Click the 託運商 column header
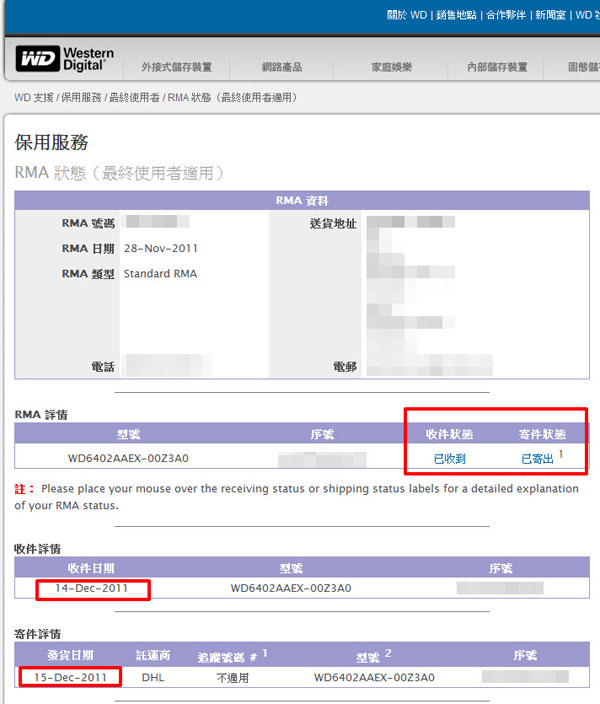The width and height of the screenshot is (600, 704). (x=153, y=655)
